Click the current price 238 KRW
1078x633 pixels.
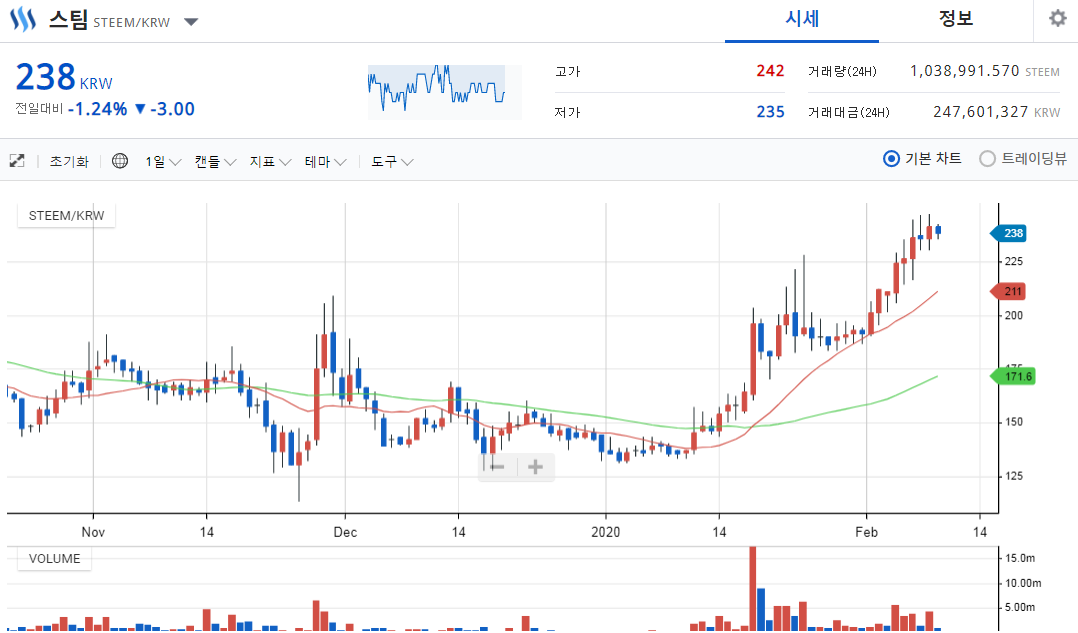64,77
